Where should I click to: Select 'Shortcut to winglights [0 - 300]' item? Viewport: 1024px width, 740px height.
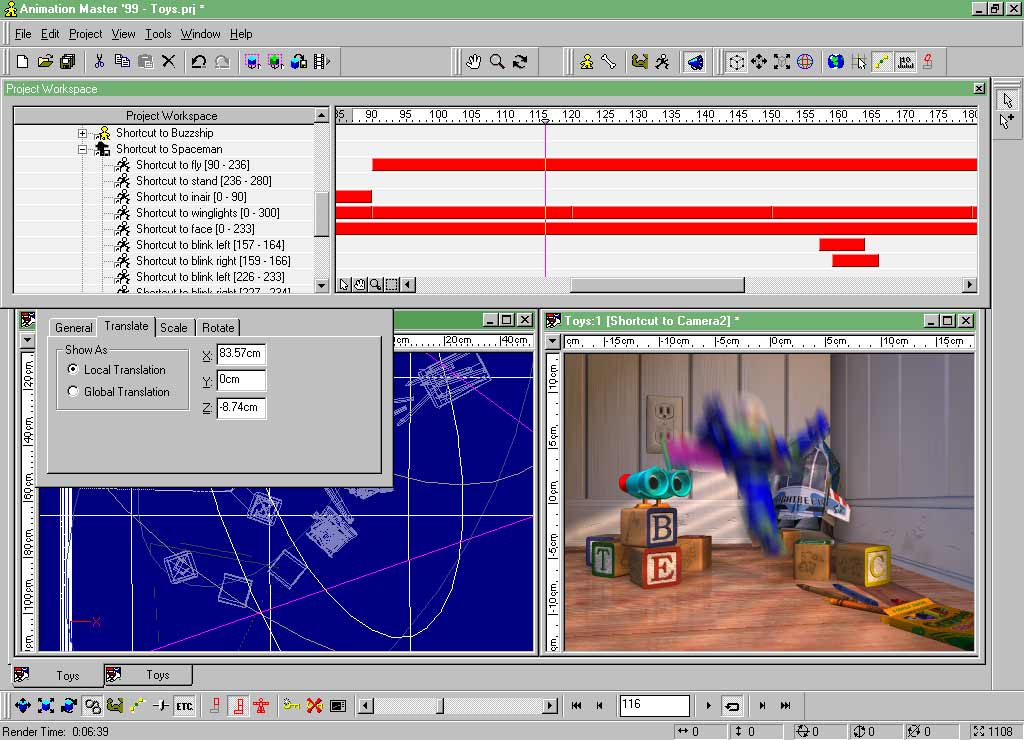[x=207, y=213]
